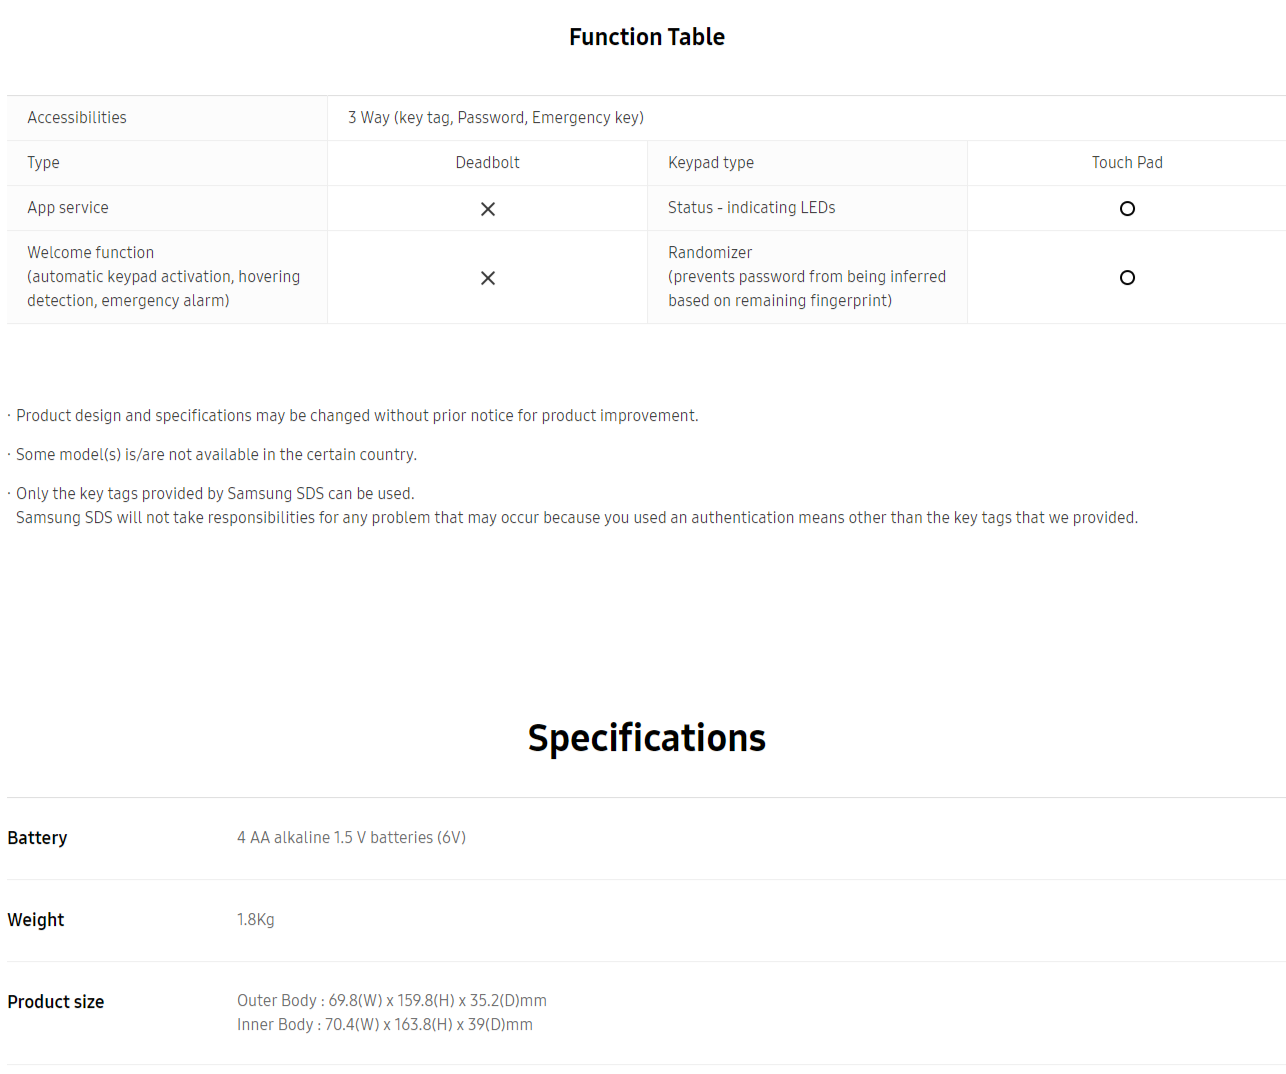Click the Outer Body dimensions line

[x=392, y=1001]
